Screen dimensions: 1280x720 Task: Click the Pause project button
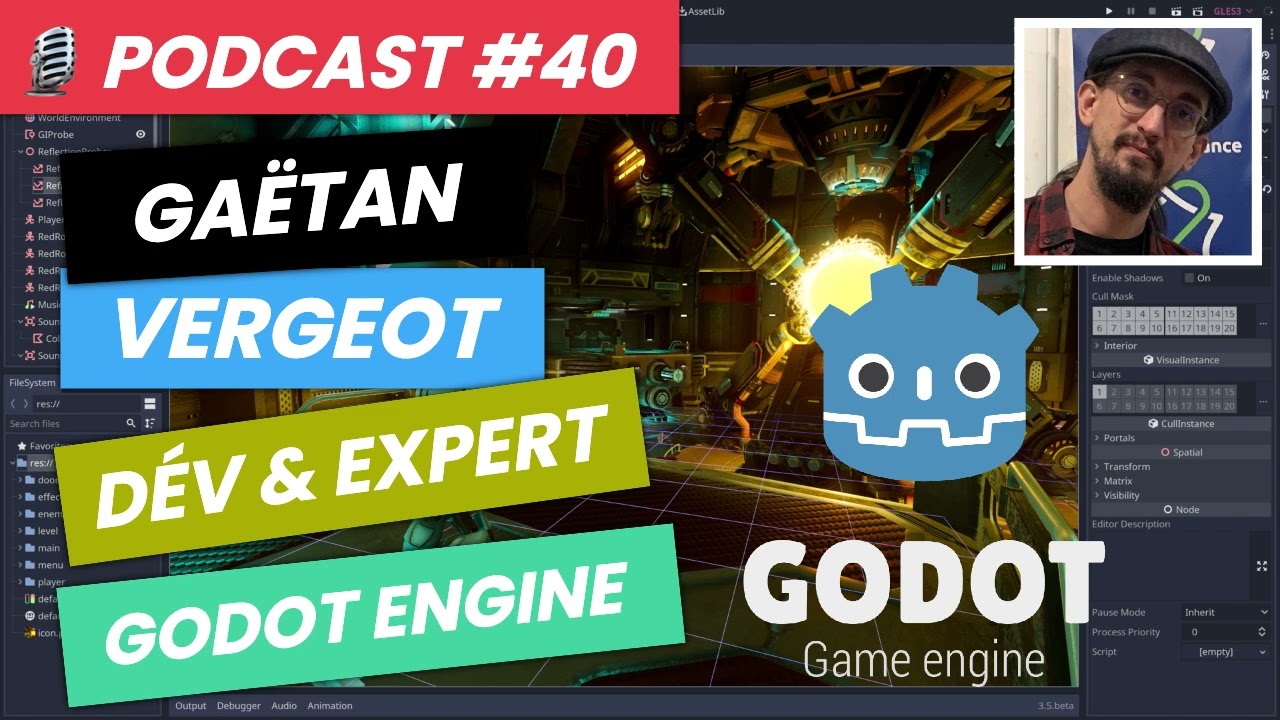pyautogui.click(x=1131, y=11)
